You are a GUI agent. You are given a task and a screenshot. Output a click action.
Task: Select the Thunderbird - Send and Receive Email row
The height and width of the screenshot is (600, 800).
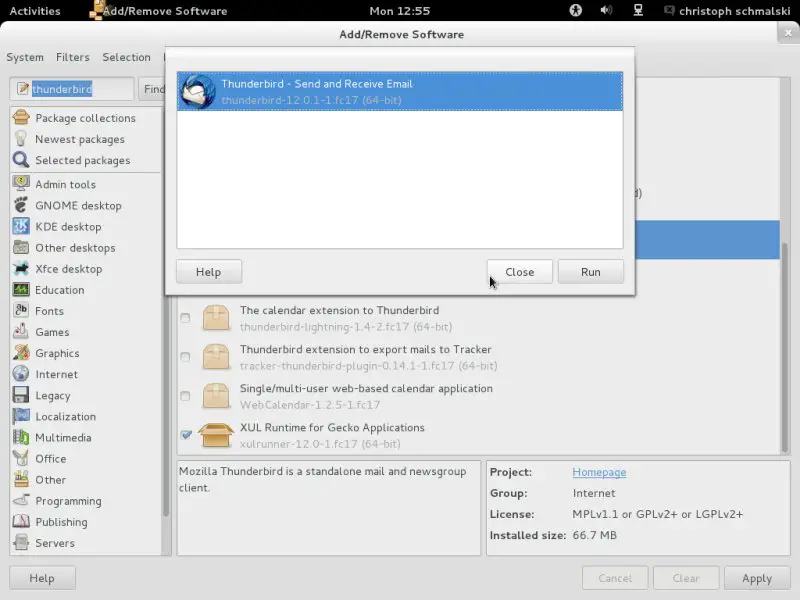point(400,91)
